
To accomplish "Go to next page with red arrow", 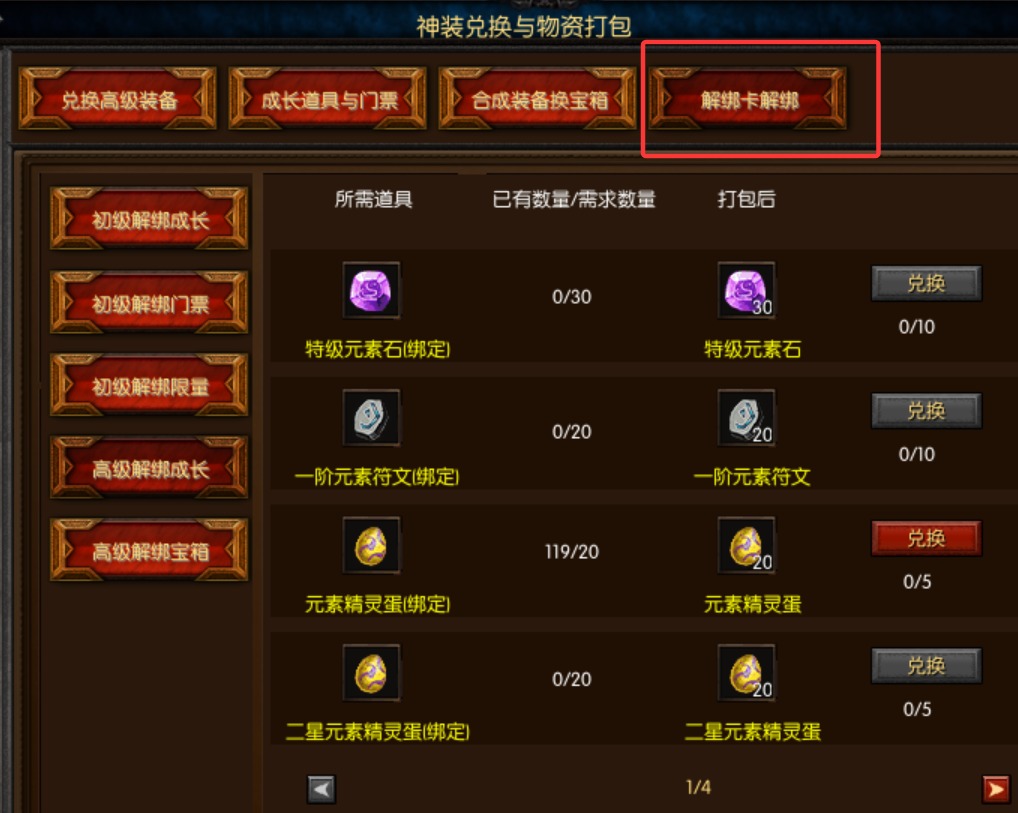I will [x=996, y=789].
